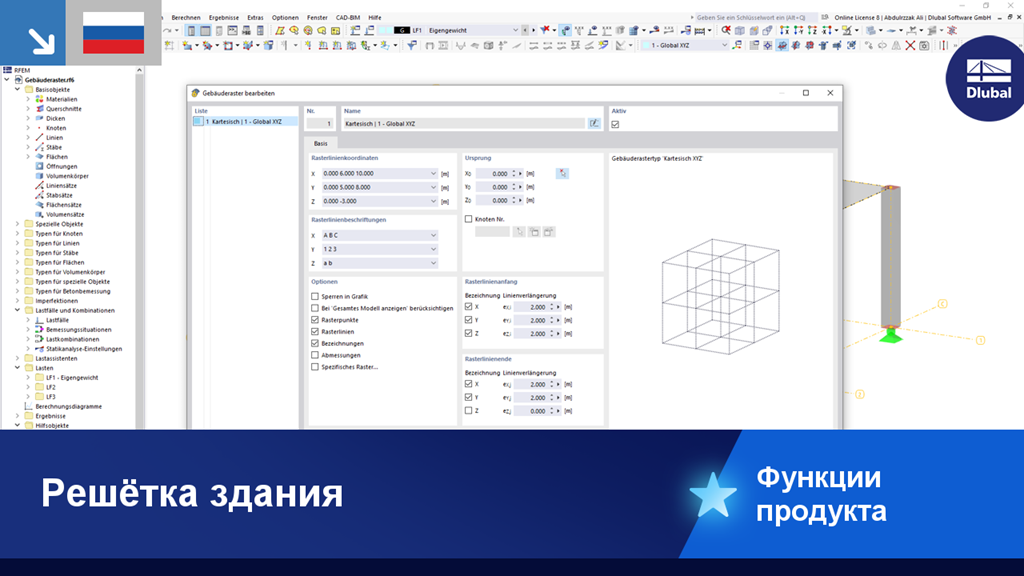Viewport: 1024px width, 576px height.
Task: Select Statikanalyse-Einstellungen tree item
Action: tap(84, 349)
